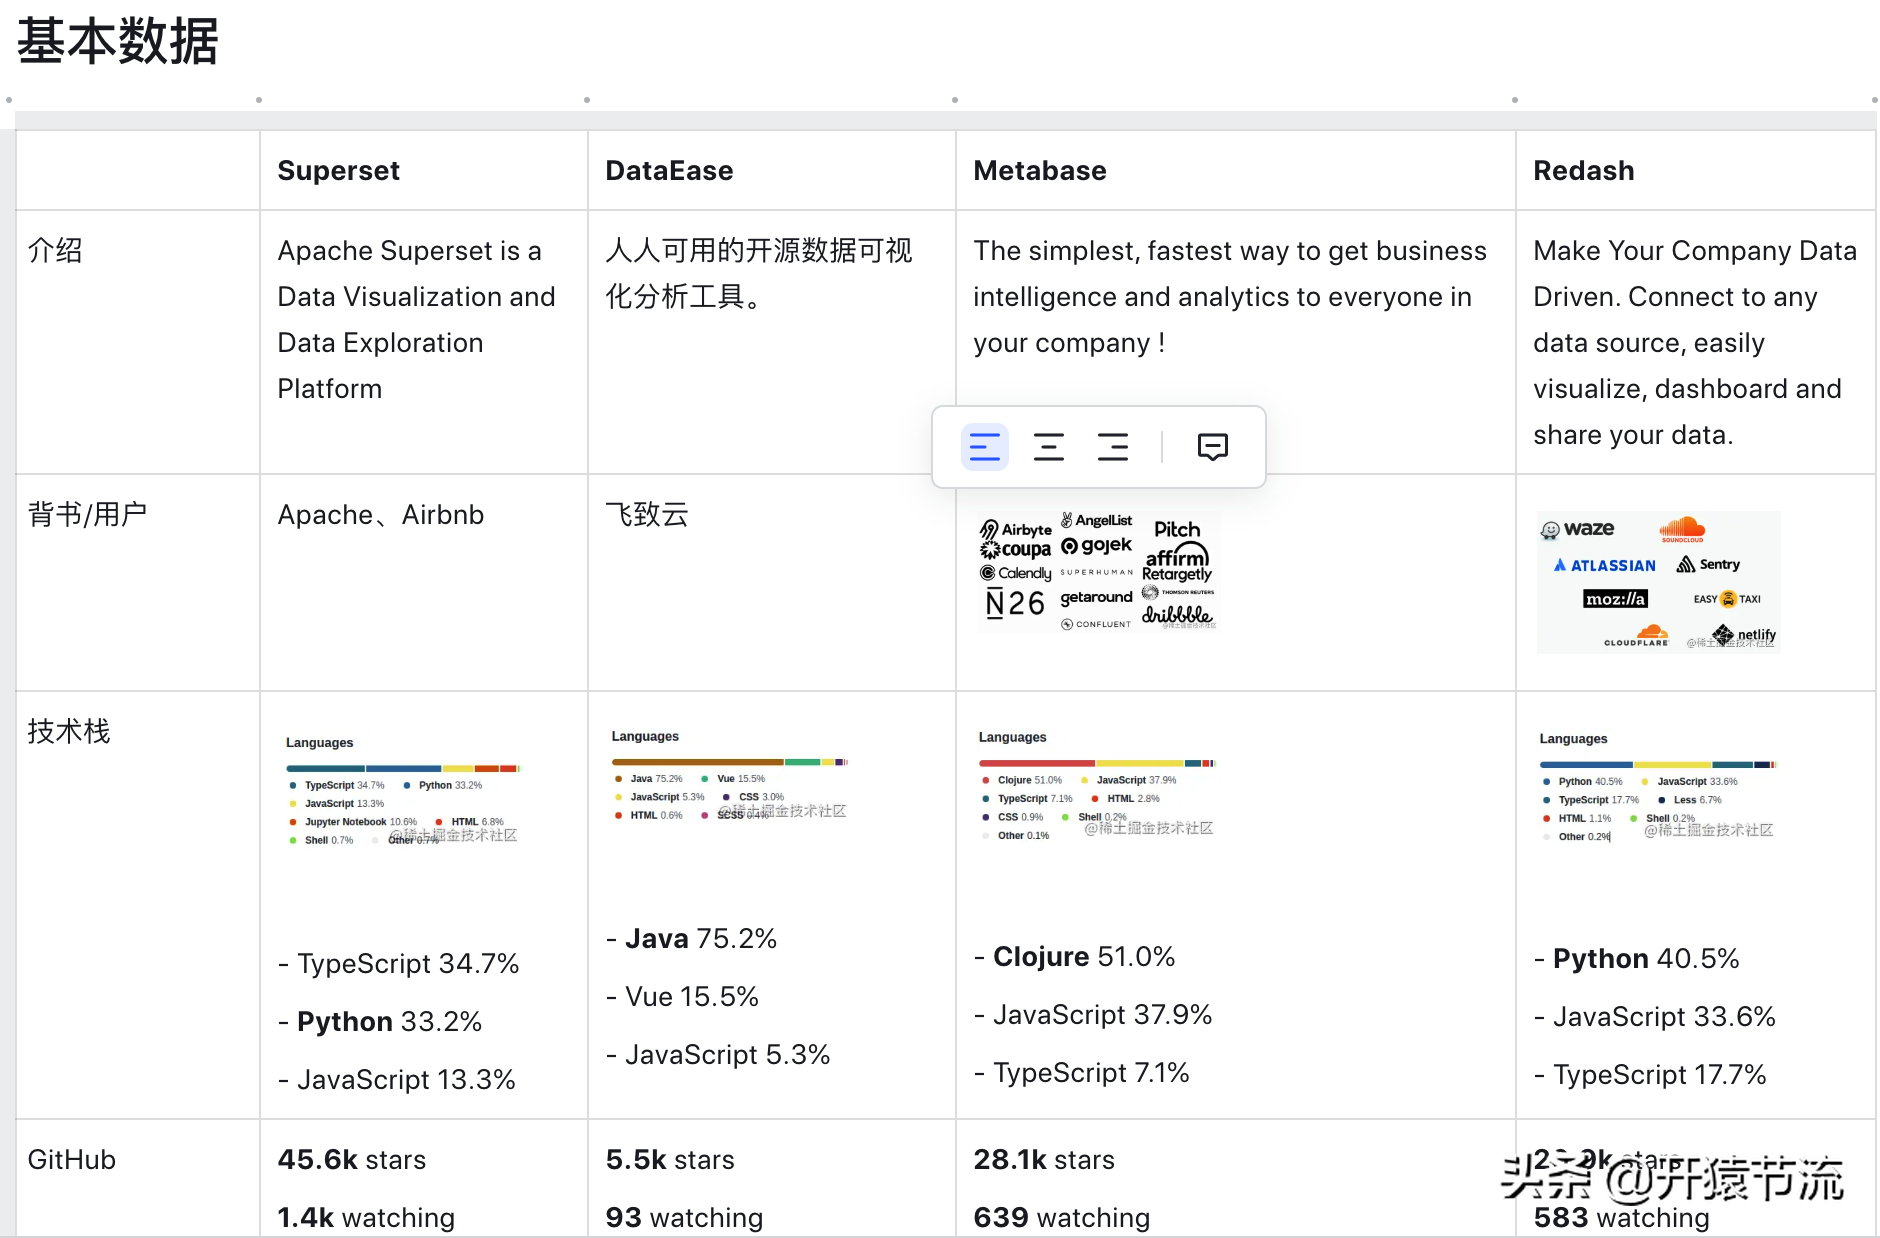Open the Metabase customer logos image

click(1097, 573)
